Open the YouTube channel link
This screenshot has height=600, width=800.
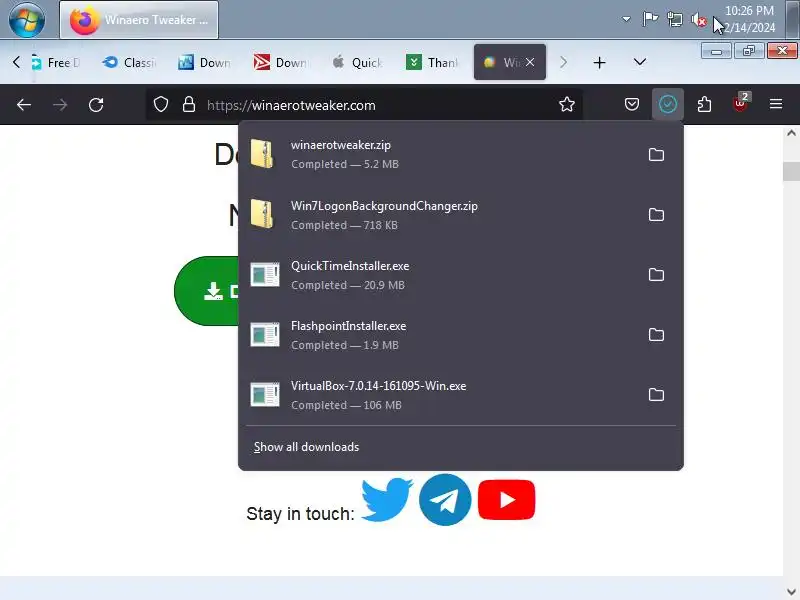pos(507,499)
